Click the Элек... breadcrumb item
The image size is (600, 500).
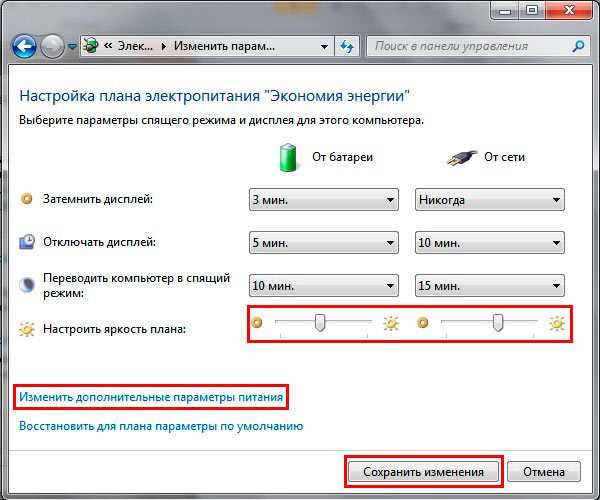[135, 46]
